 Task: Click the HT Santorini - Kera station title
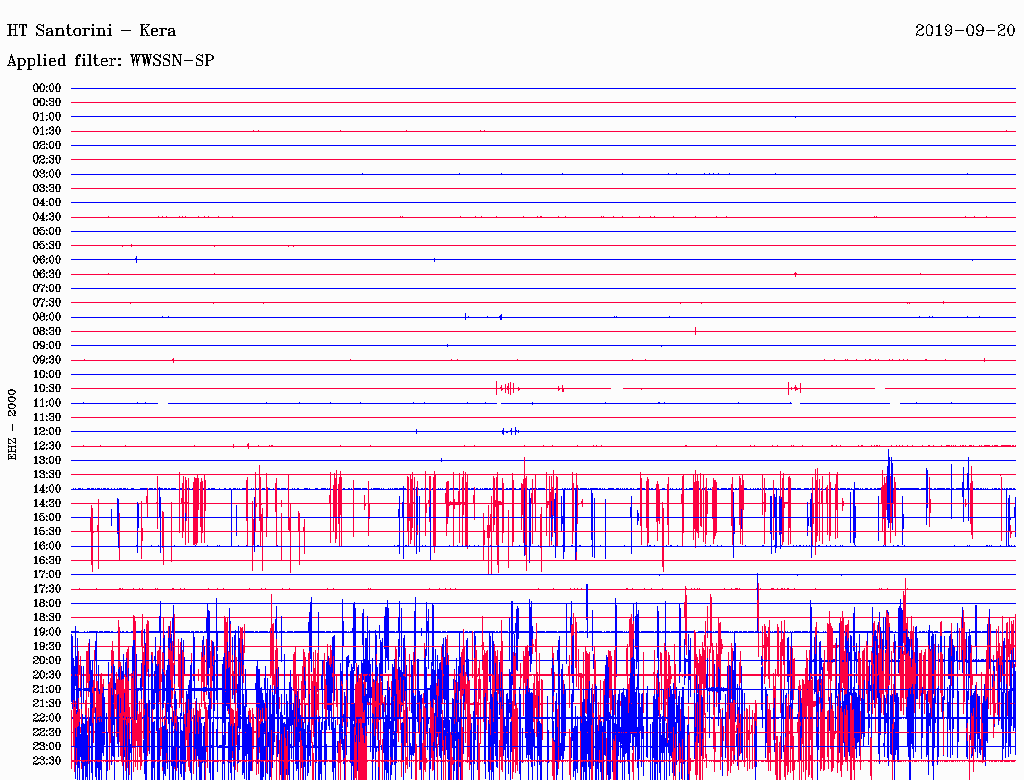point(91,30)
